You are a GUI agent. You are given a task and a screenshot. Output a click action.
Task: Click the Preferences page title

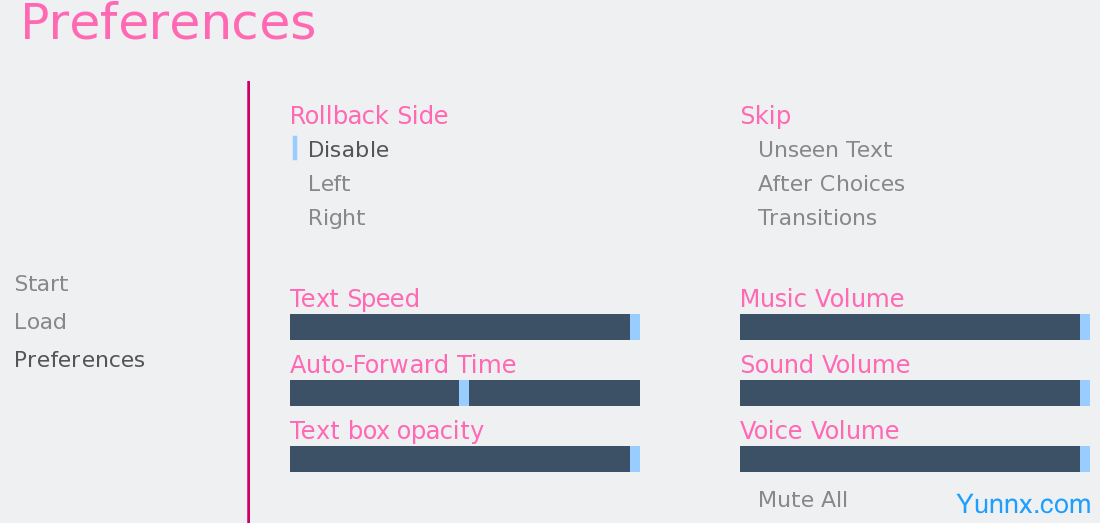pos(167,22)
